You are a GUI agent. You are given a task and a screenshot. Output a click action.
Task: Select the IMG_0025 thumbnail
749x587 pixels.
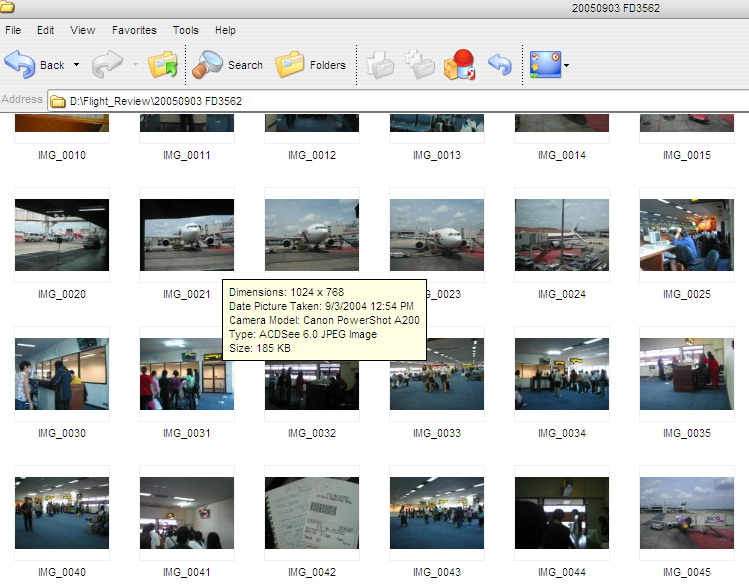click(687, 235)
